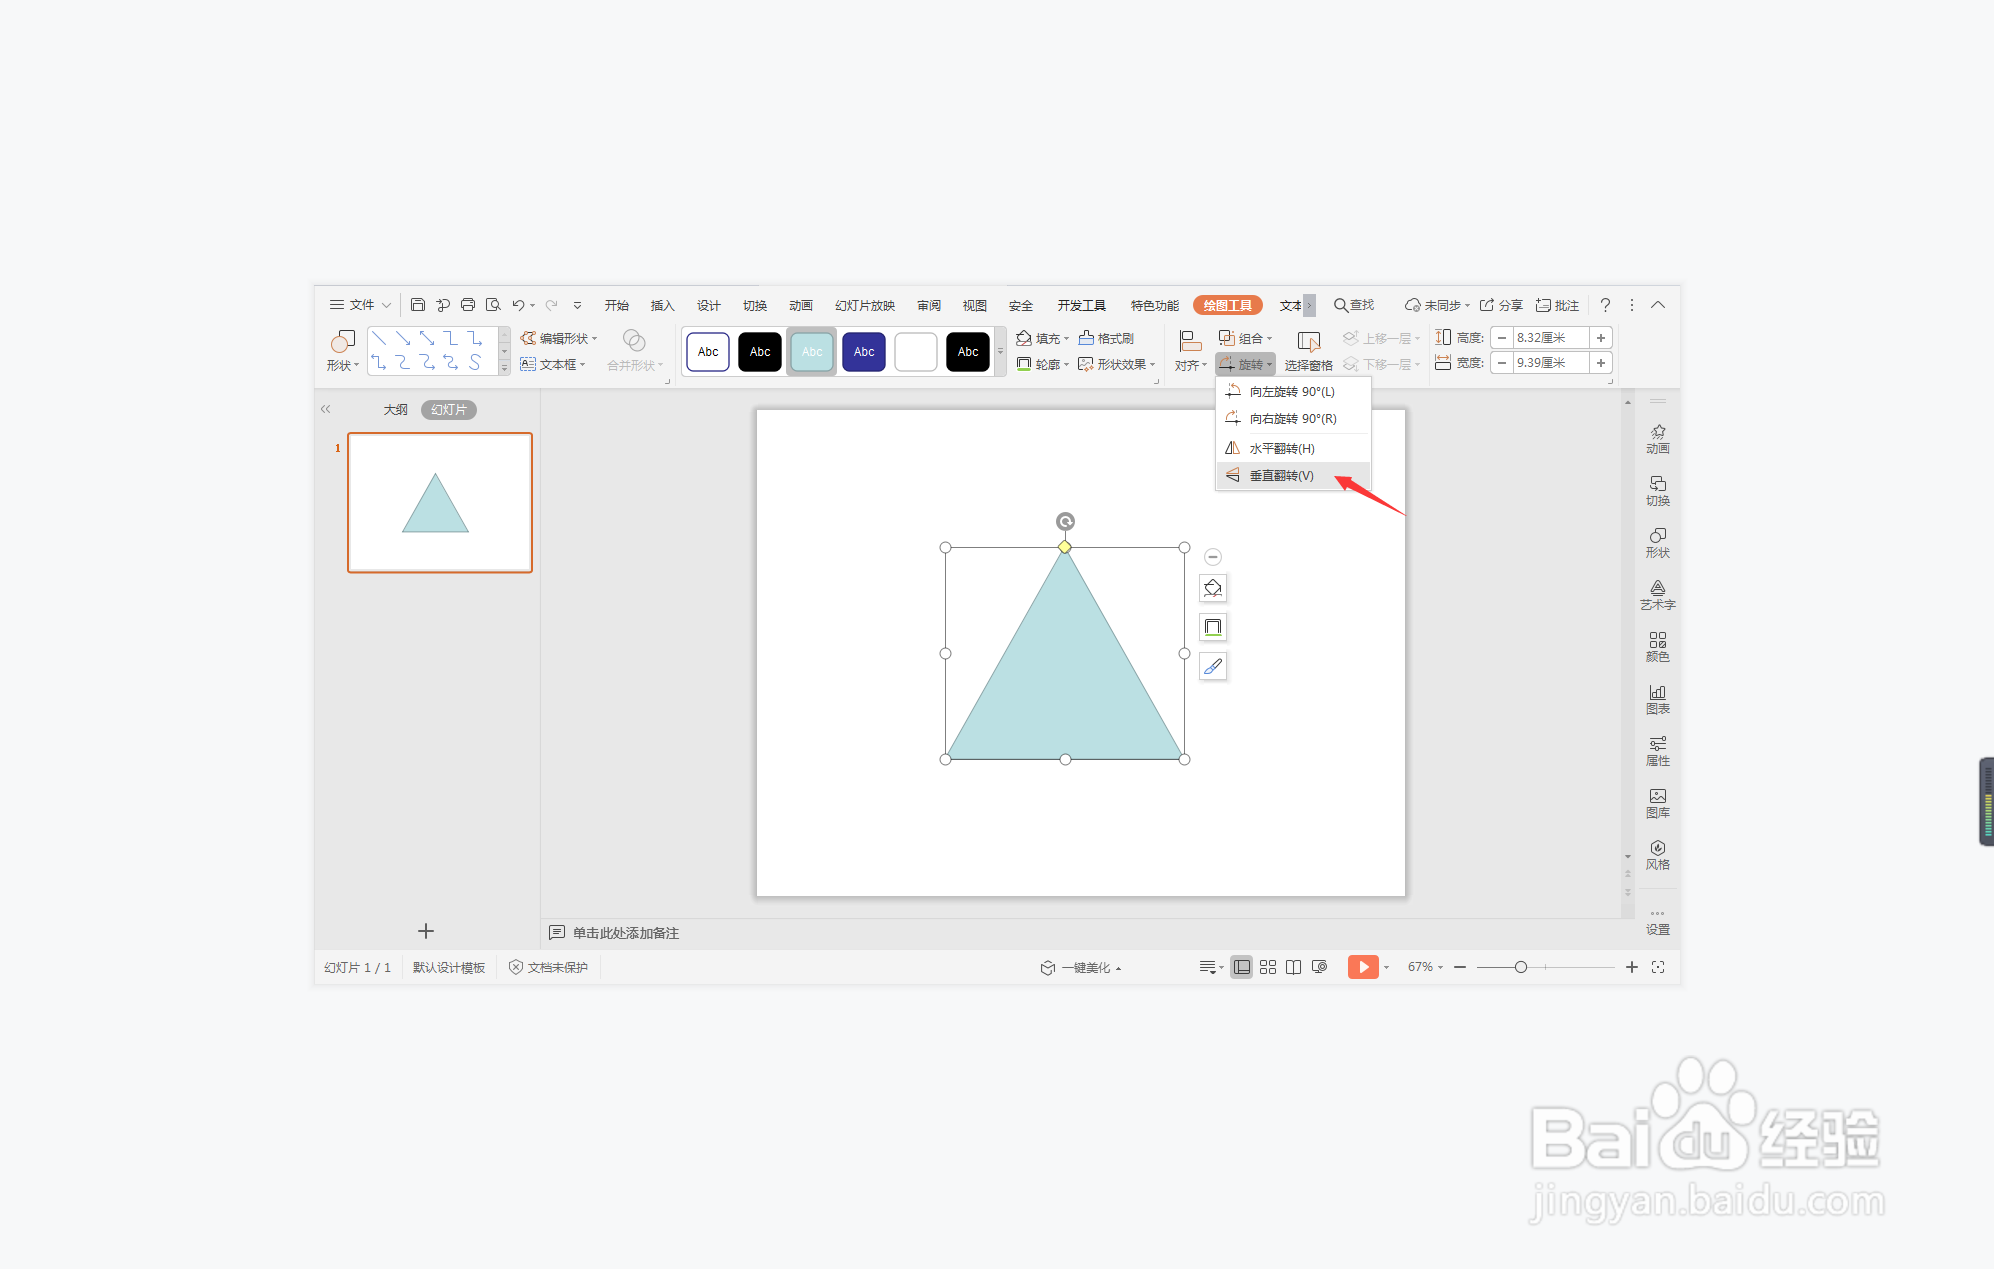Image resolution: width=1994 pixels, height=1269 pixels.
Task: Open the 幻灯片放映 ribbon tab
Action: (865, 305)
